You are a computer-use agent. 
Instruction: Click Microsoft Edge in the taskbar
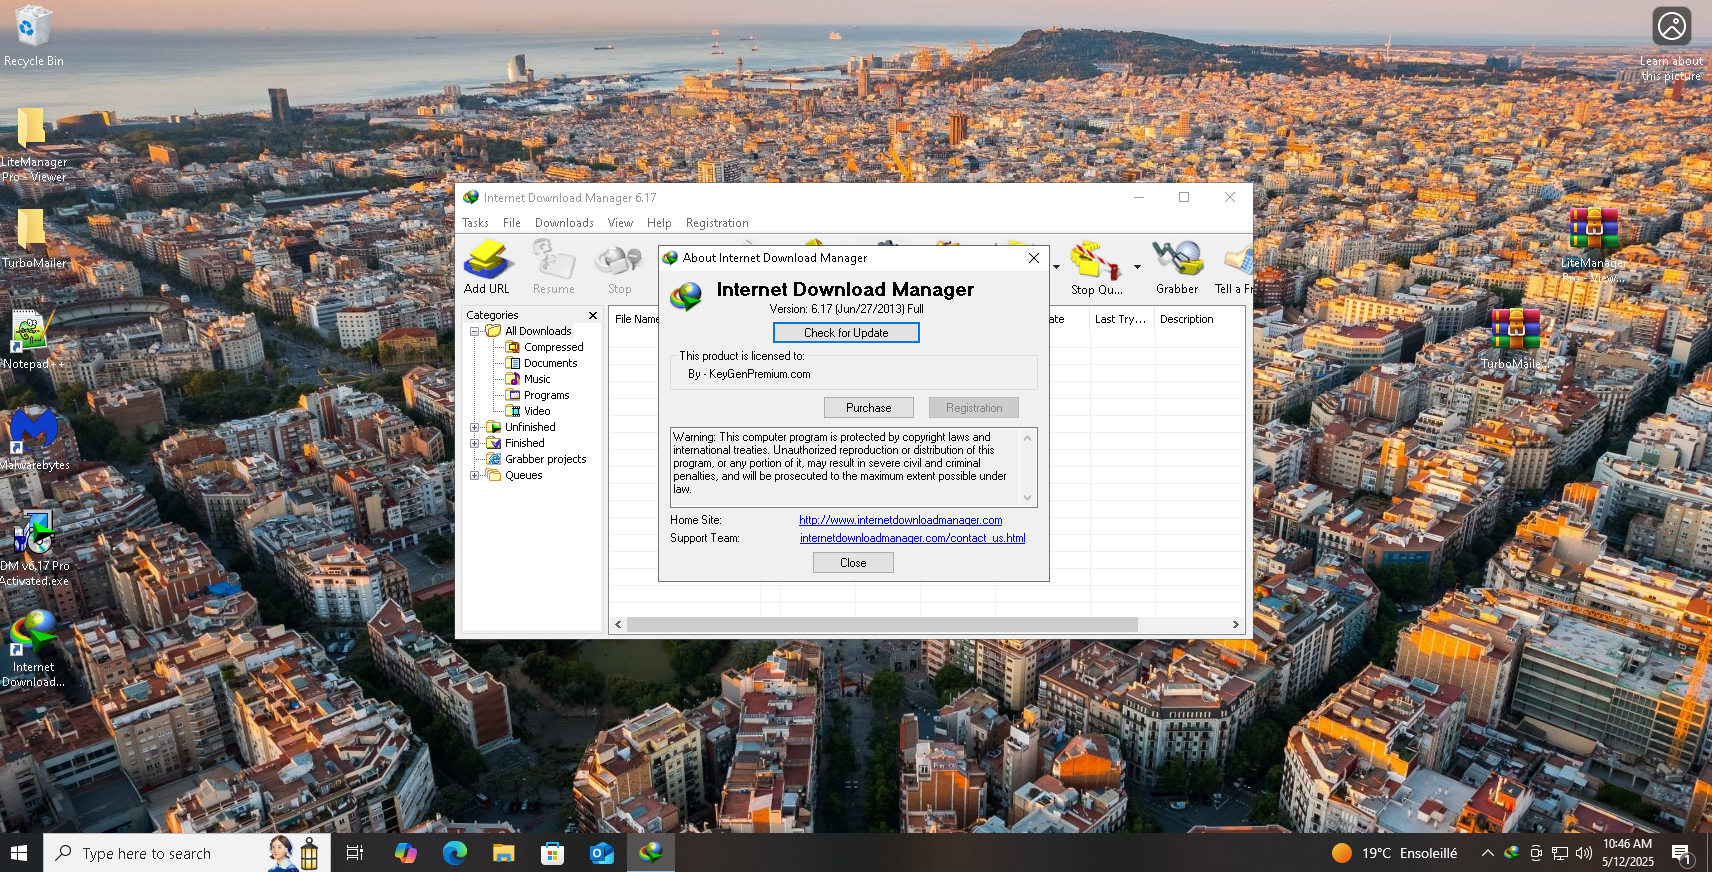(x=455, y=853)
